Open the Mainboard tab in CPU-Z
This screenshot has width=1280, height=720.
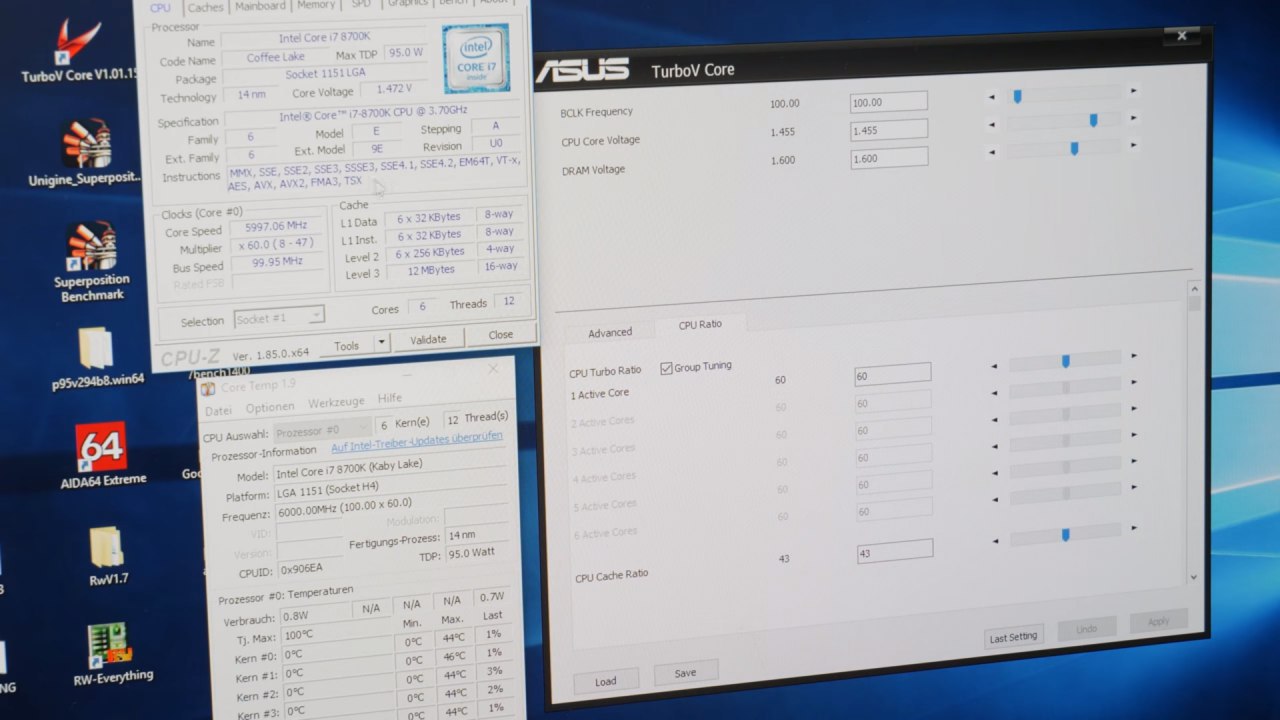point(260,6)
